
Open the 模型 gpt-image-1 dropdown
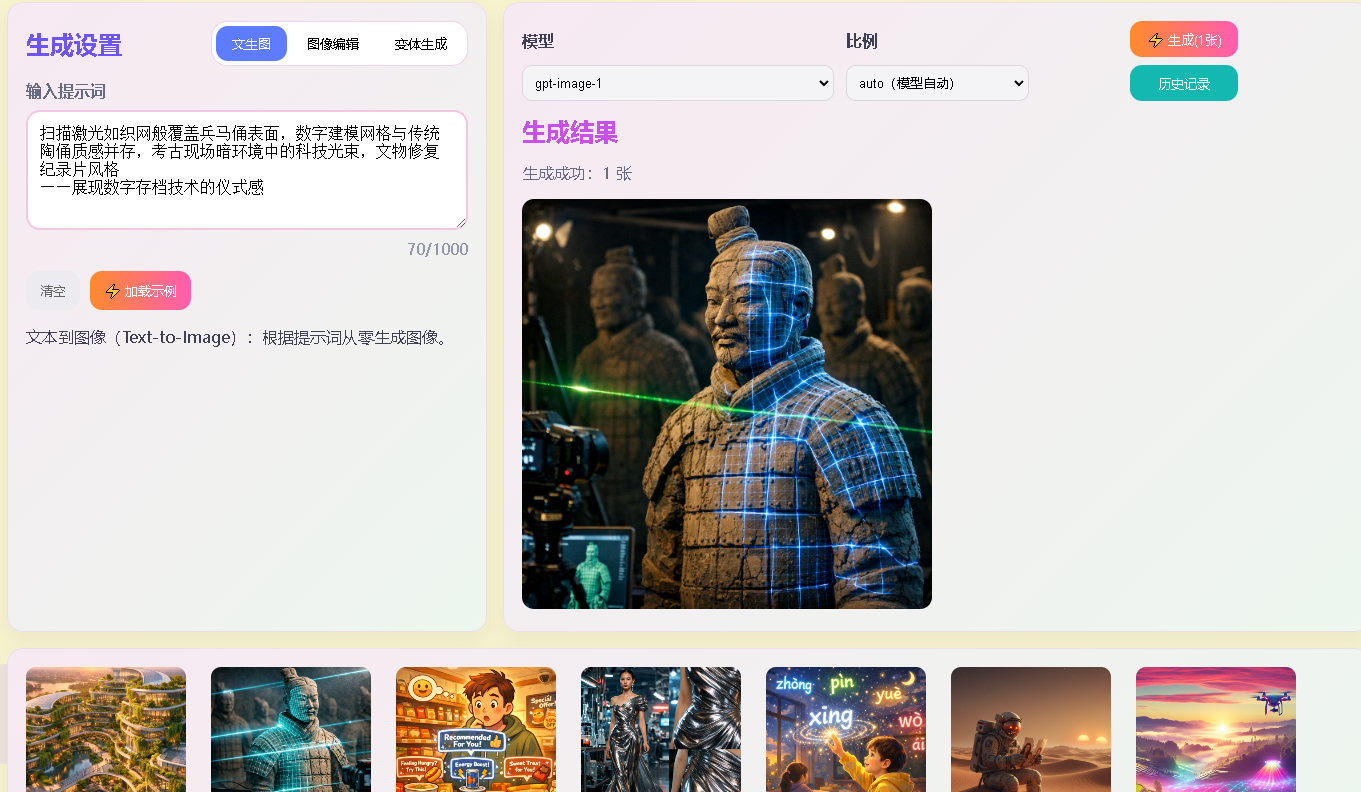point(677,83)
